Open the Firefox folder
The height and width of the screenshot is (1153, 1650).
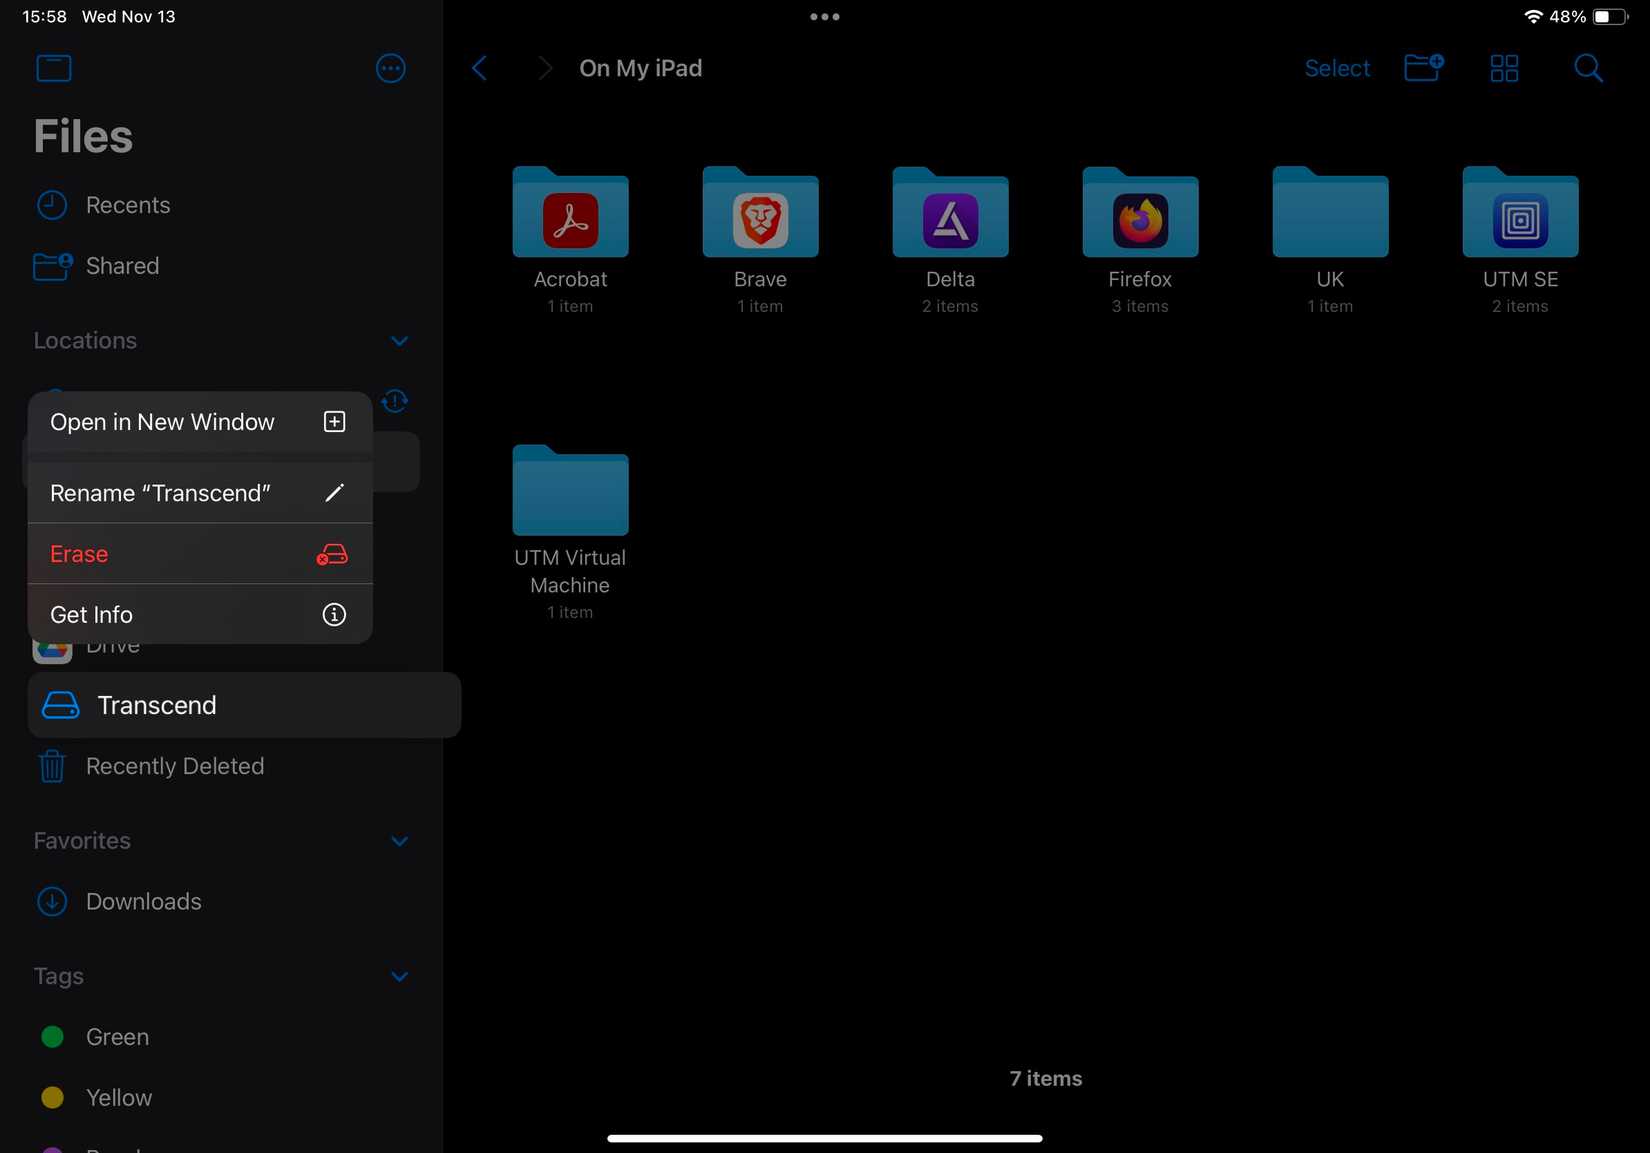tap(1139, 240)
